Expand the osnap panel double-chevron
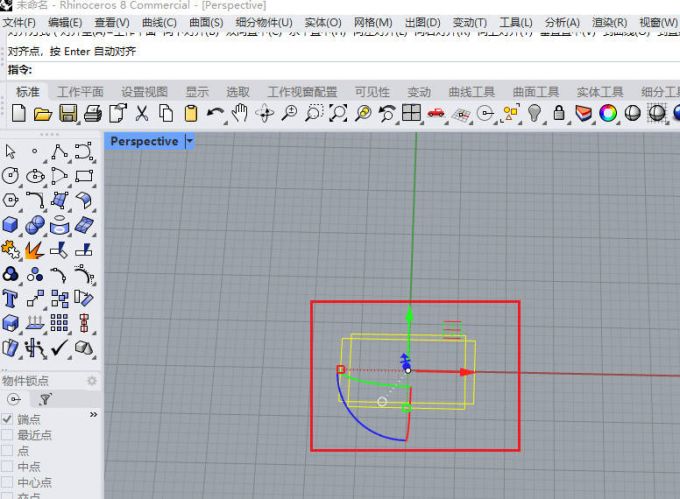Image resolution: width=680 pixels, height=499 pixels. pos(94,415)
